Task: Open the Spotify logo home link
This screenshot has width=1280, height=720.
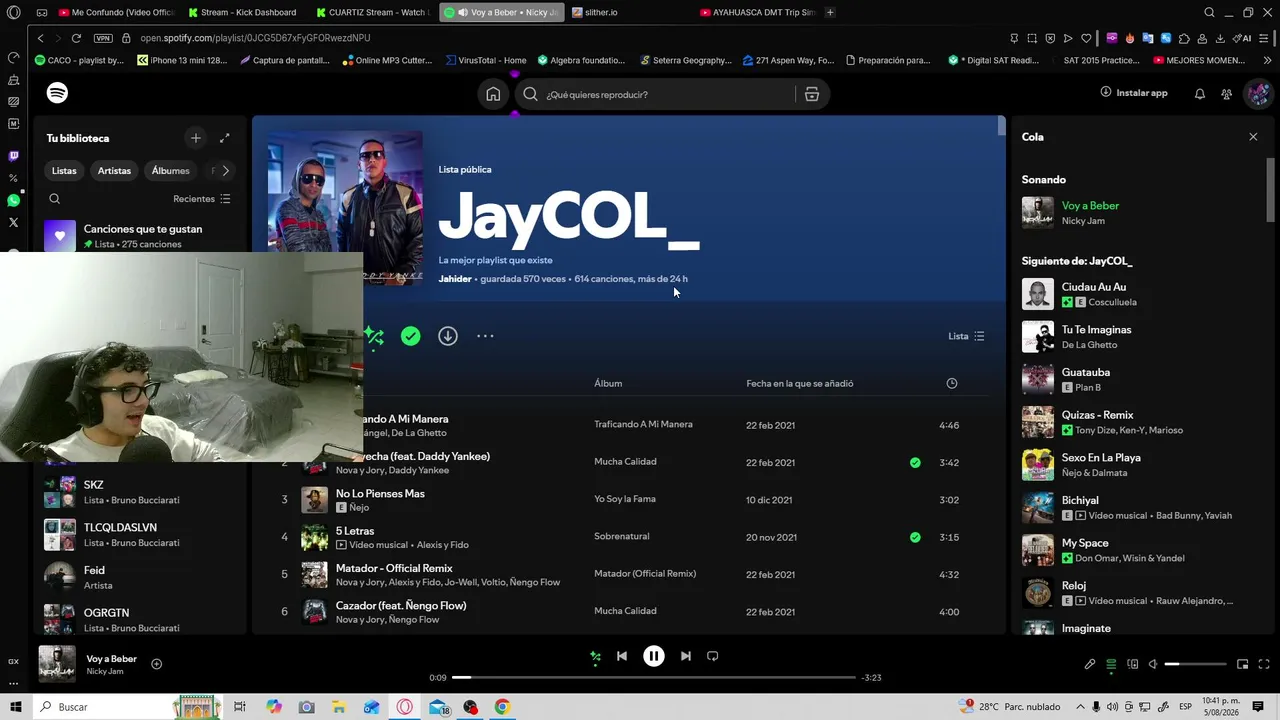Action: 57,93
